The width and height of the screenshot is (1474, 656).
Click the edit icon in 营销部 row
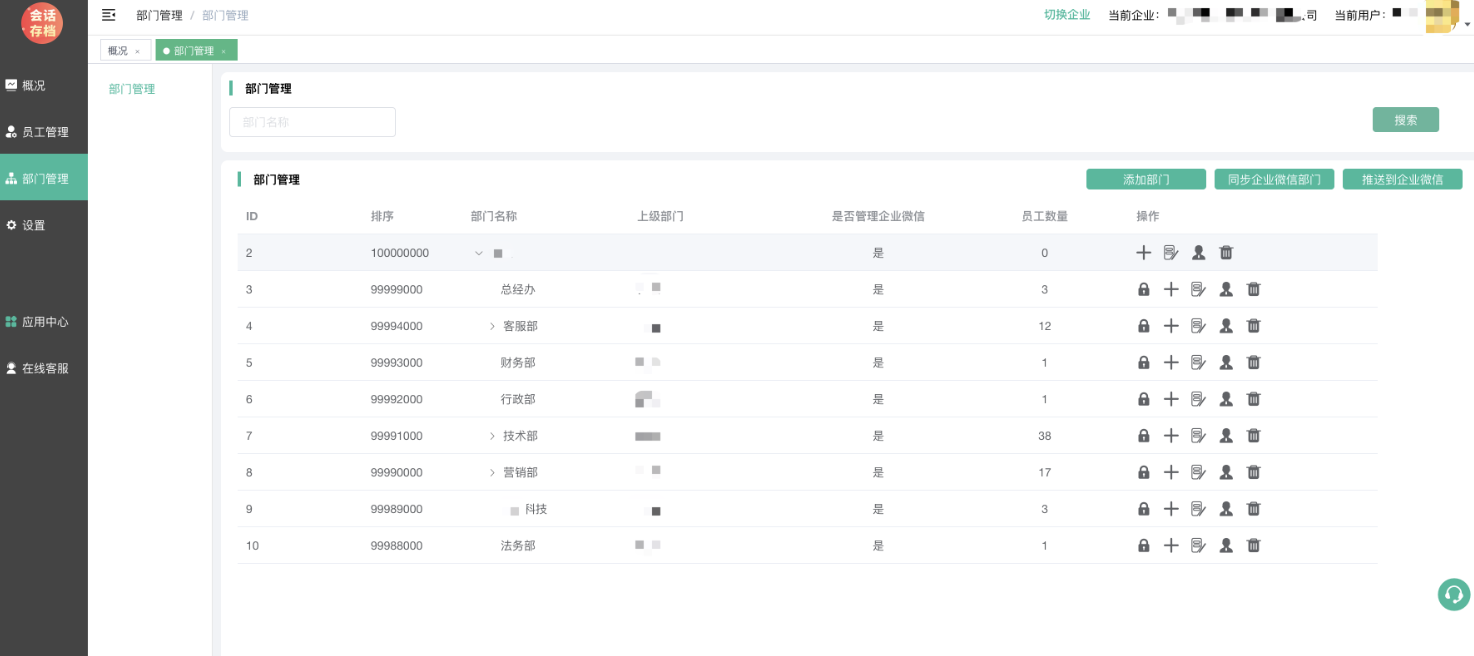pos(1198,473)
